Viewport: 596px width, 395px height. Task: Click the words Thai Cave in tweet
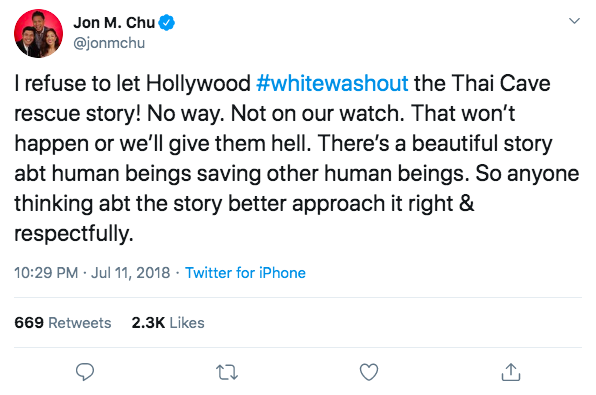click(501, 83)
